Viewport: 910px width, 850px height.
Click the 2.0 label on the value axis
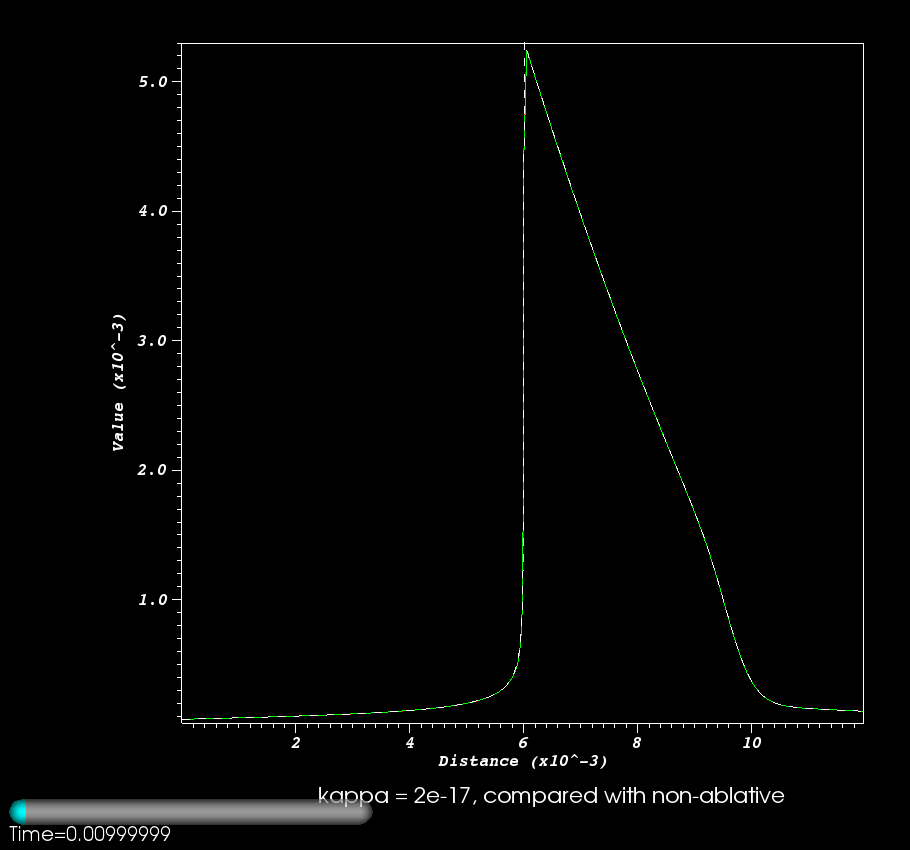tap(153, 470)
